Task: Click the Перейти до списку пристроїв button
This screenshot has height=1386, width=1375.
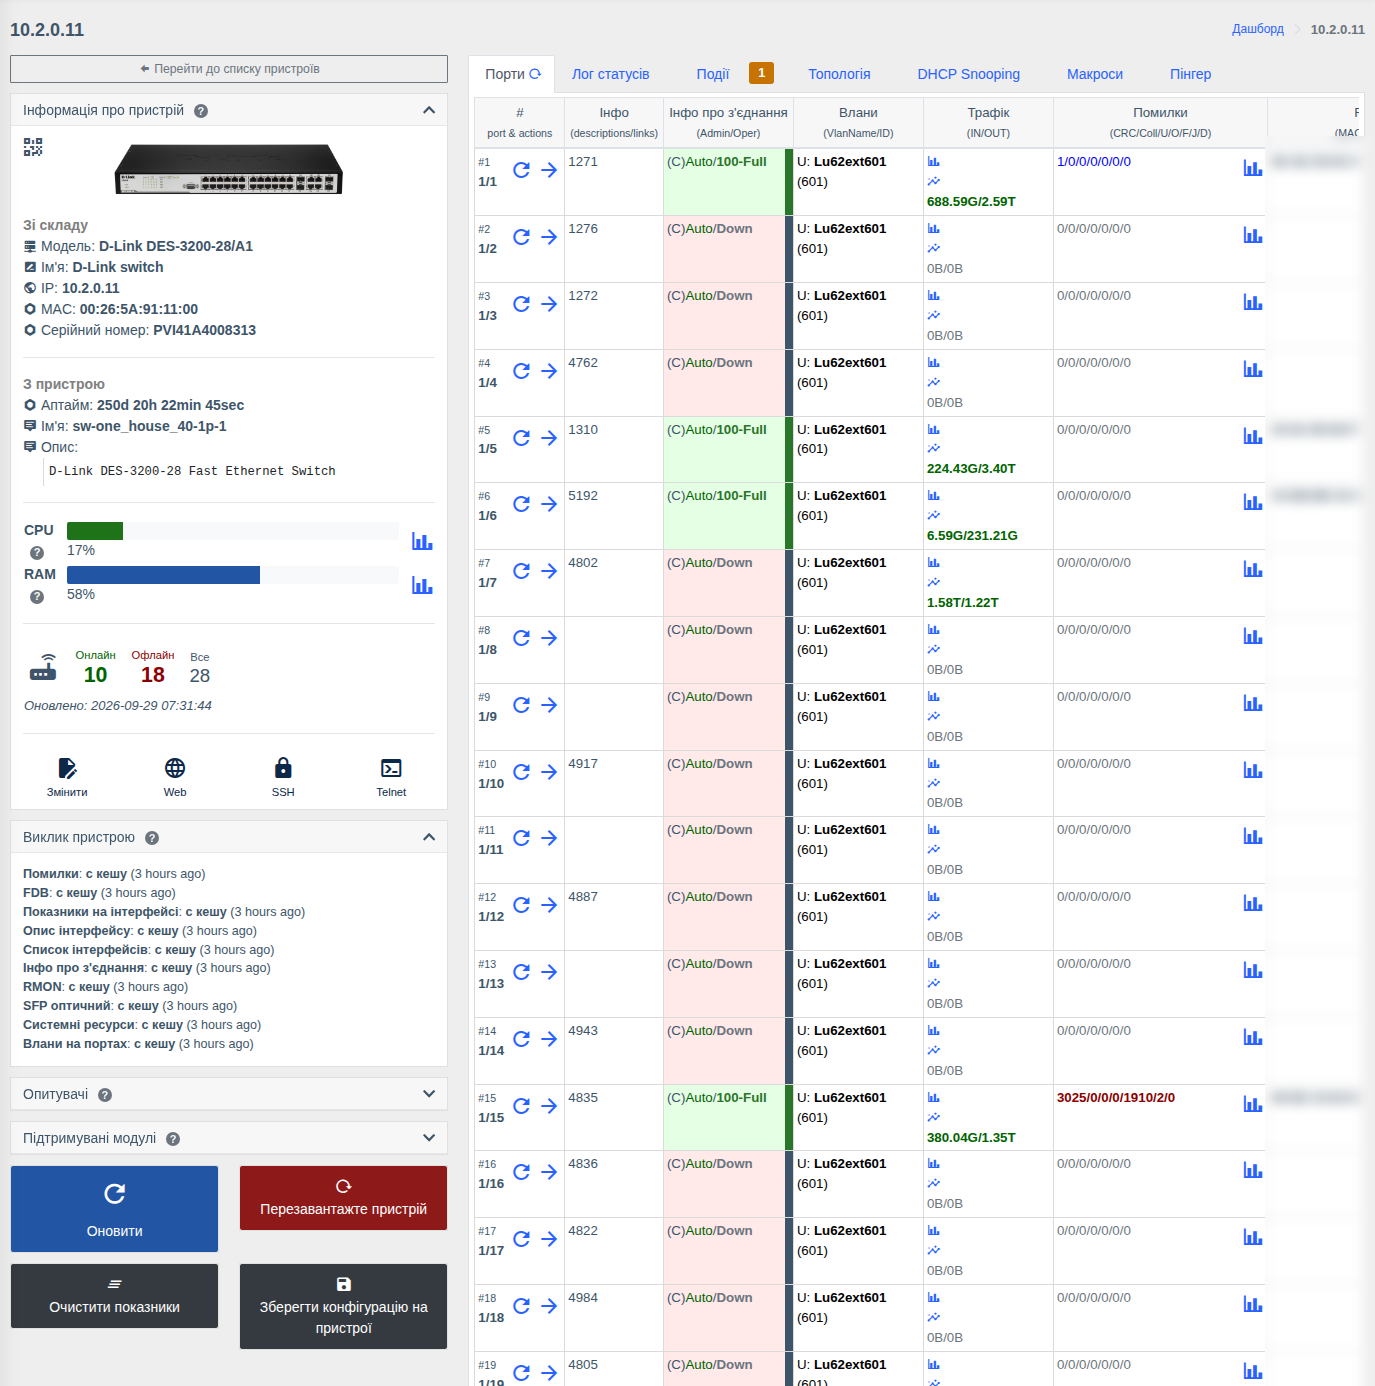Action: (x=229, y=69)
